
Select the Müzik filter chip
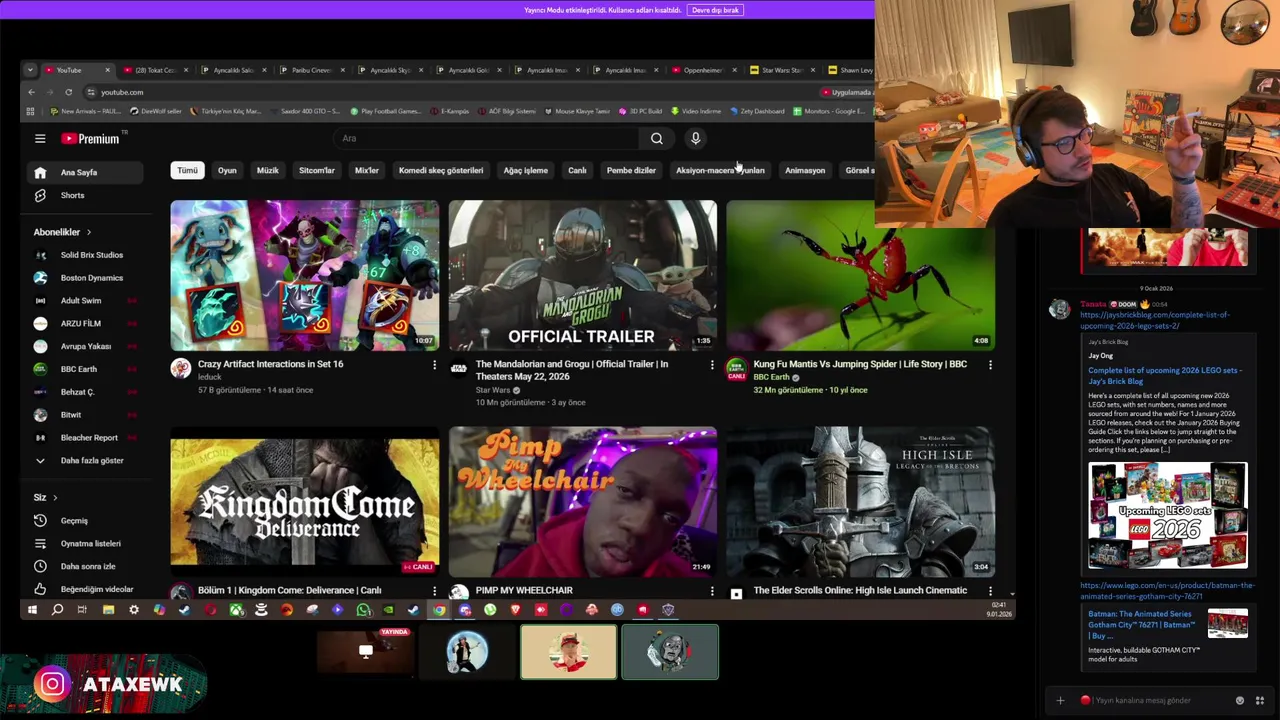[x=268, y=170]
